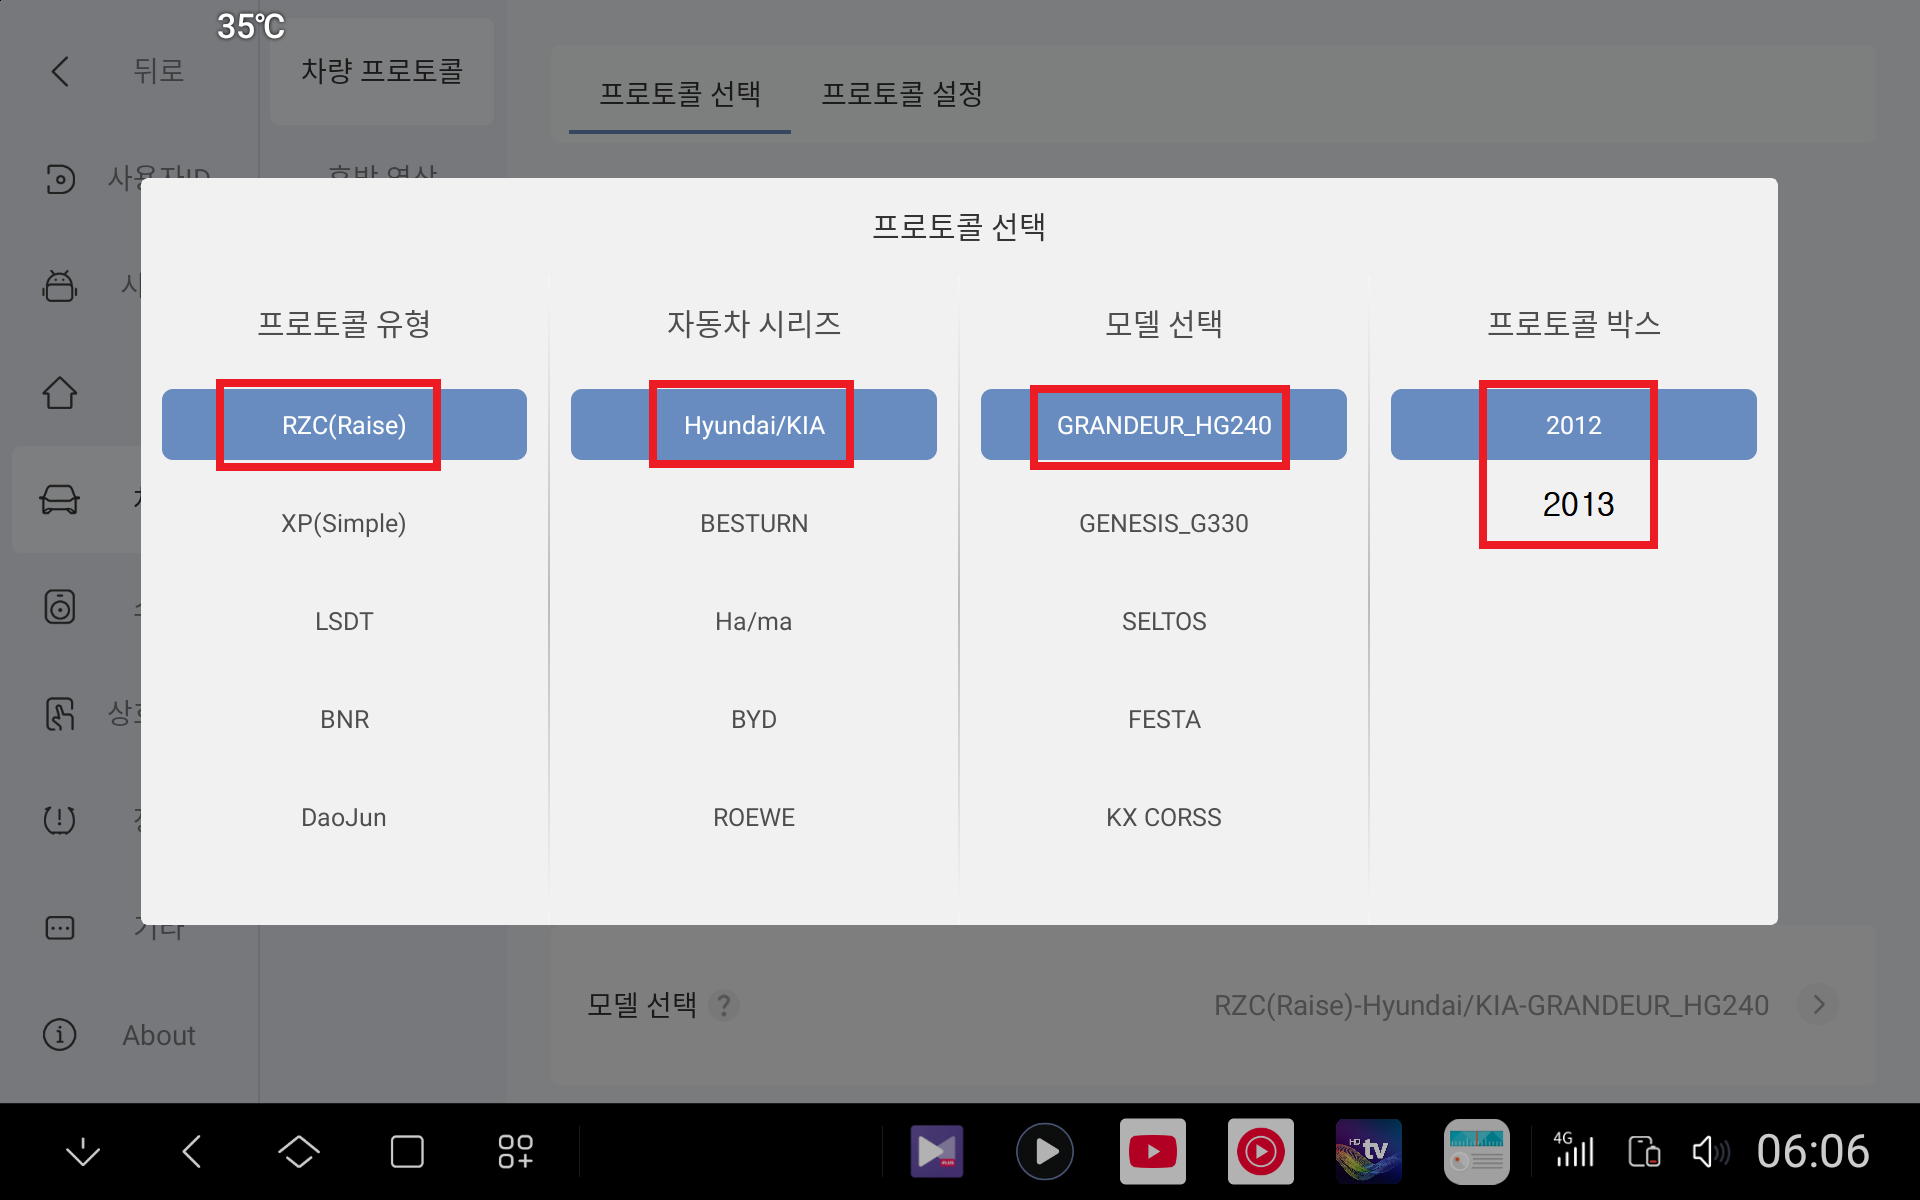Select FESTA model

pyautogui.click(x=1164, y=719)
